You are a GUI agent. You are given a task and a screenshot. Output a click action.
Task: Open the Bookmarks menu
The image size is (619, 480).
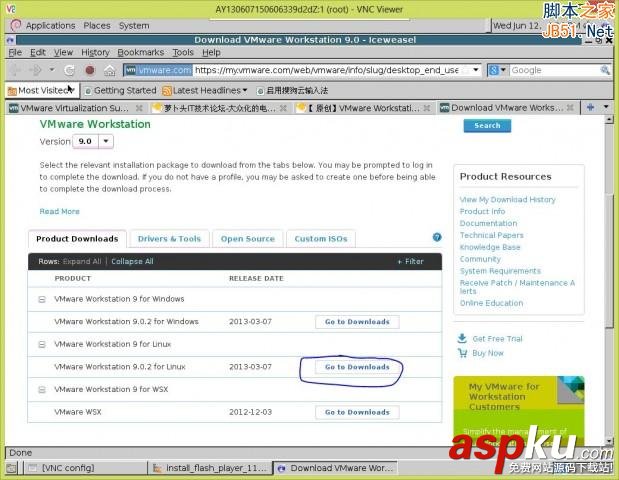[x=141, y=52]
